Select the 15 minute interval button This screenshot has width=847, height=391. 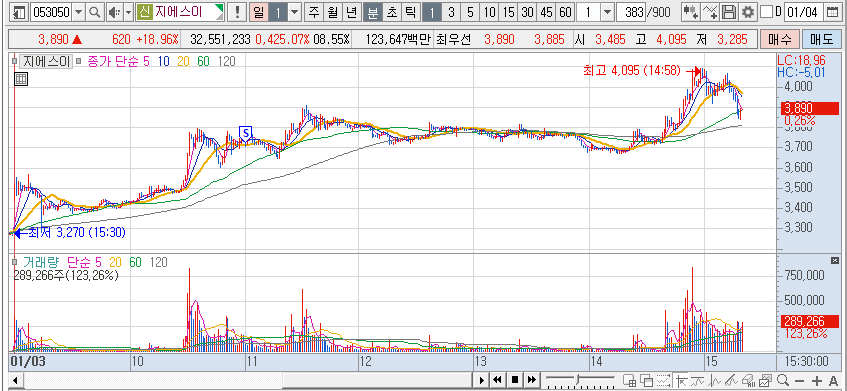508,12
